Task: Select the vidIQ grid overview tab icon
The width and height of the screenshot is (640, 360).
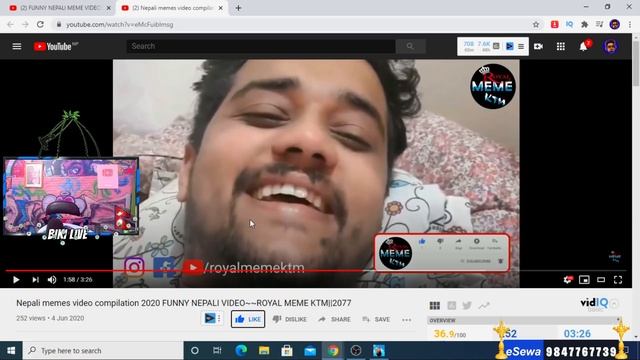Action: (435, 305)
